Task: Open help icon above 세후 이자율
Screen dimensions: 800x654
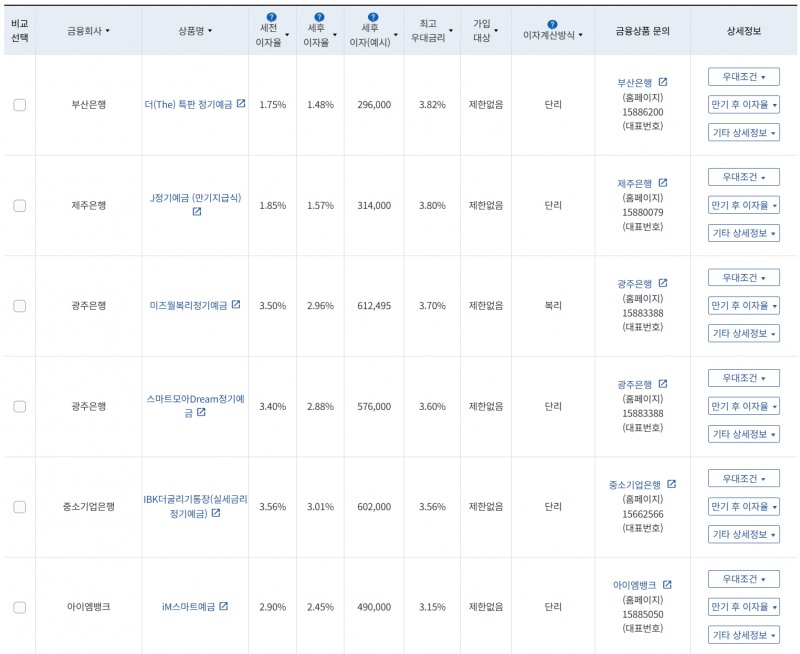Action: coord(319,17)
